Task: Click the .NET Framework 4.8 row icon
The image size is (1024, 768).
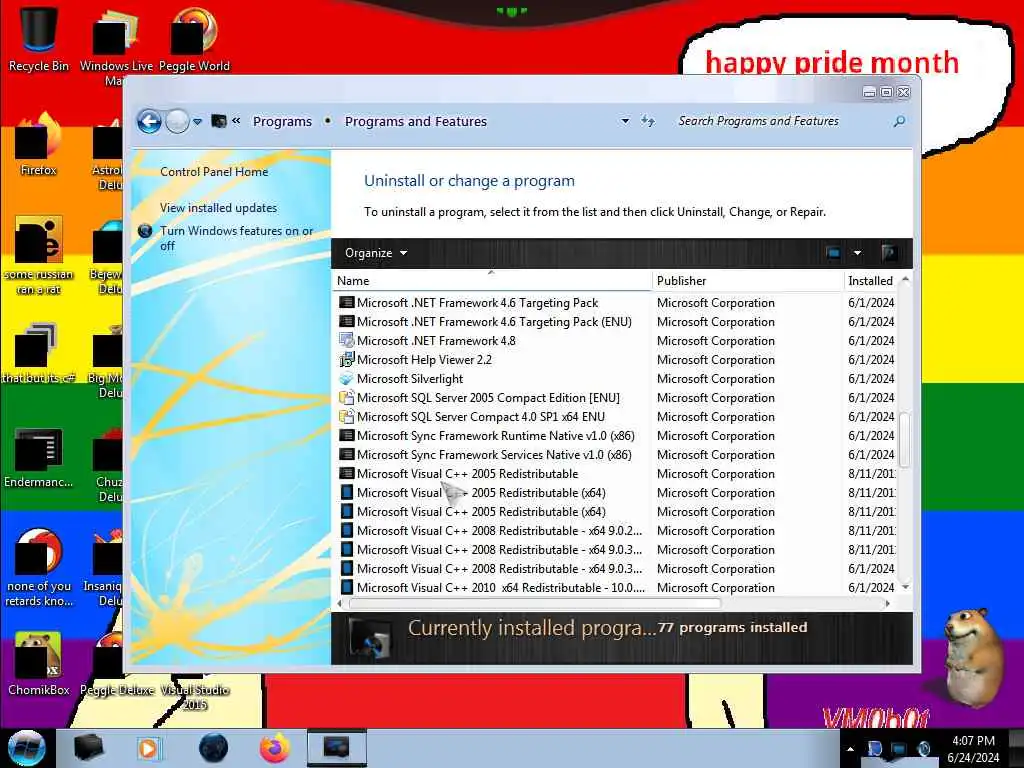Action: (x=347, y=341)
